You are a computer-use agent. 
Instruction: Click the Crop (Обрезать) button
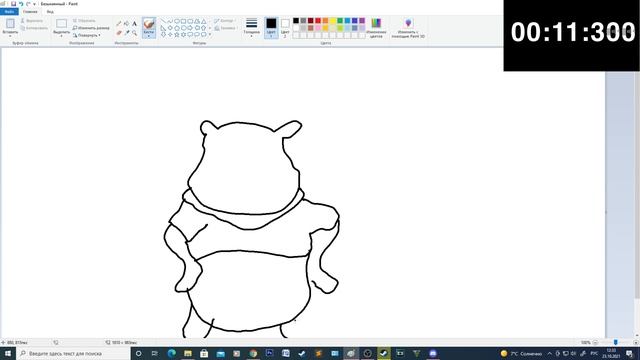coord(84,21)
